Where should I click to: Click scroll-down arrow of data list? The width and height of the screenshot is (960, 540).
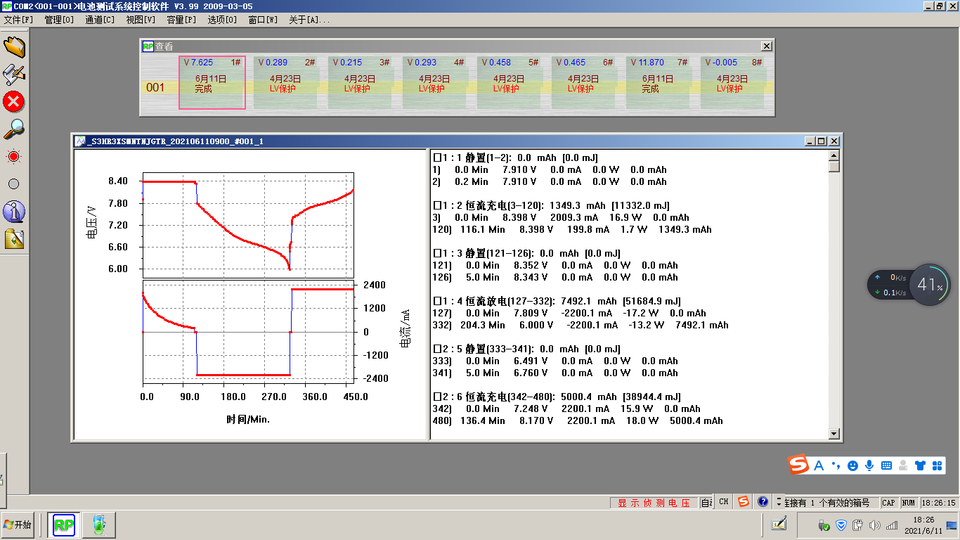tap(834, 434)
